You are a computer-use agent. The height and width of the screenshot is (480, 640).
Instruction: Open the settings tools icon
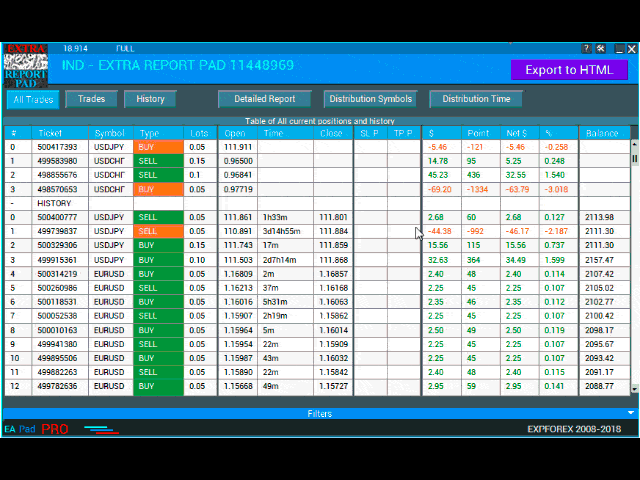point(600,48)
